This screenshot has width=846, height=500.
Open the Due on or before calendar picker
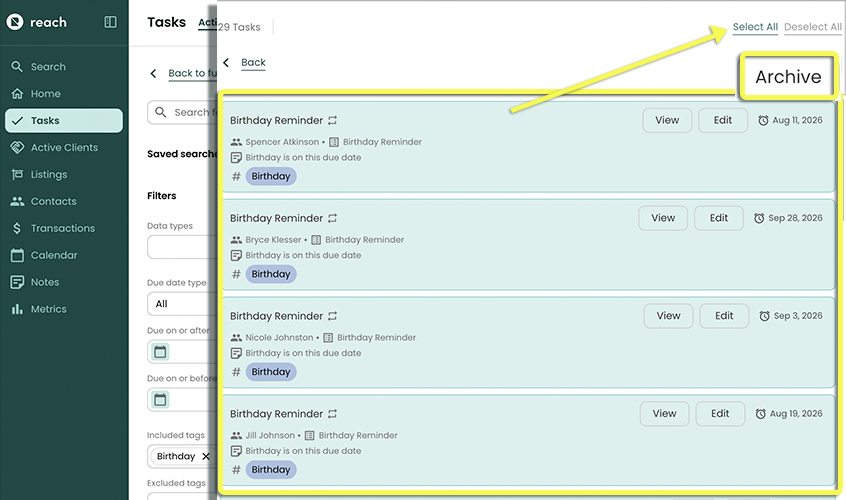[x=160, y=400]
